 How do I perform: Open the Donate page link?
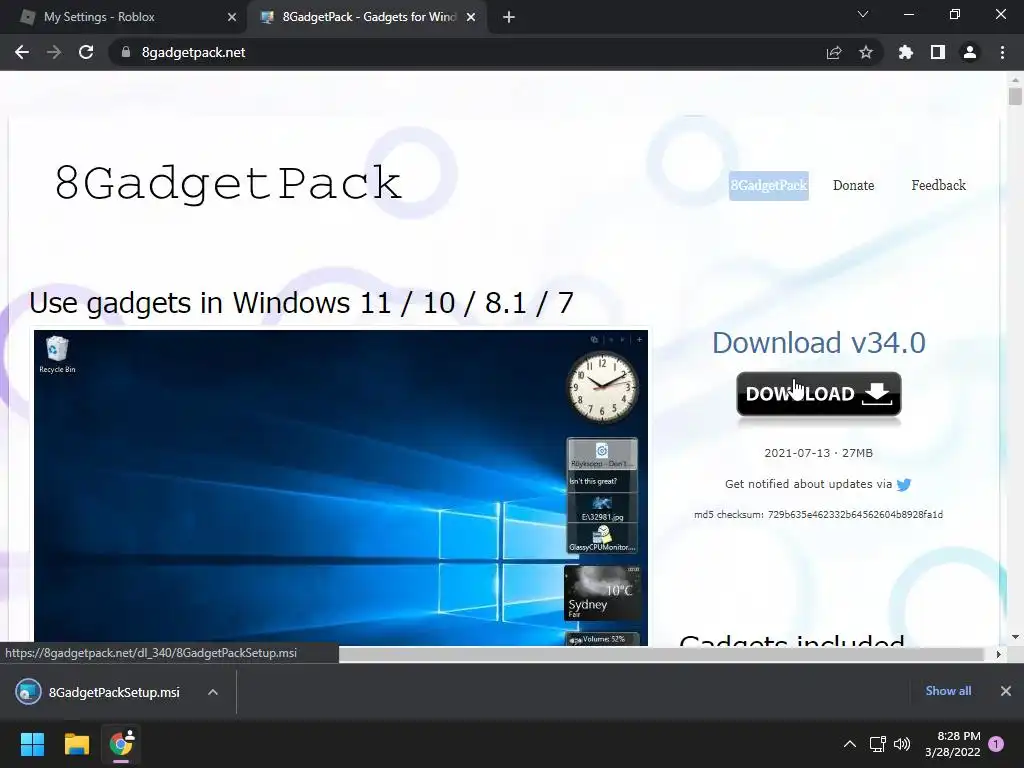point(853,185)
